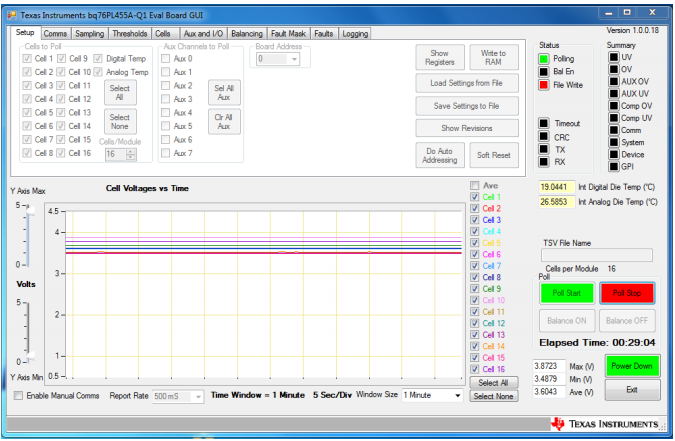Click the File Write red indicator

(x=544, y=85)
